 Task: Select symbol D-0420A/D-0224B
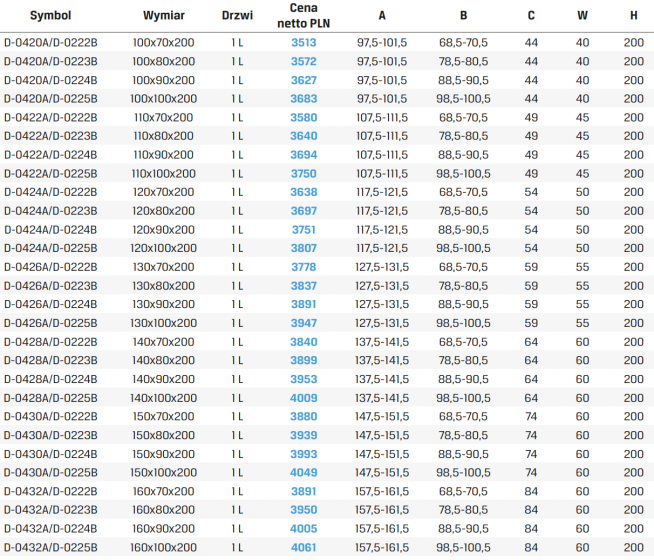(x=50, y=80)
